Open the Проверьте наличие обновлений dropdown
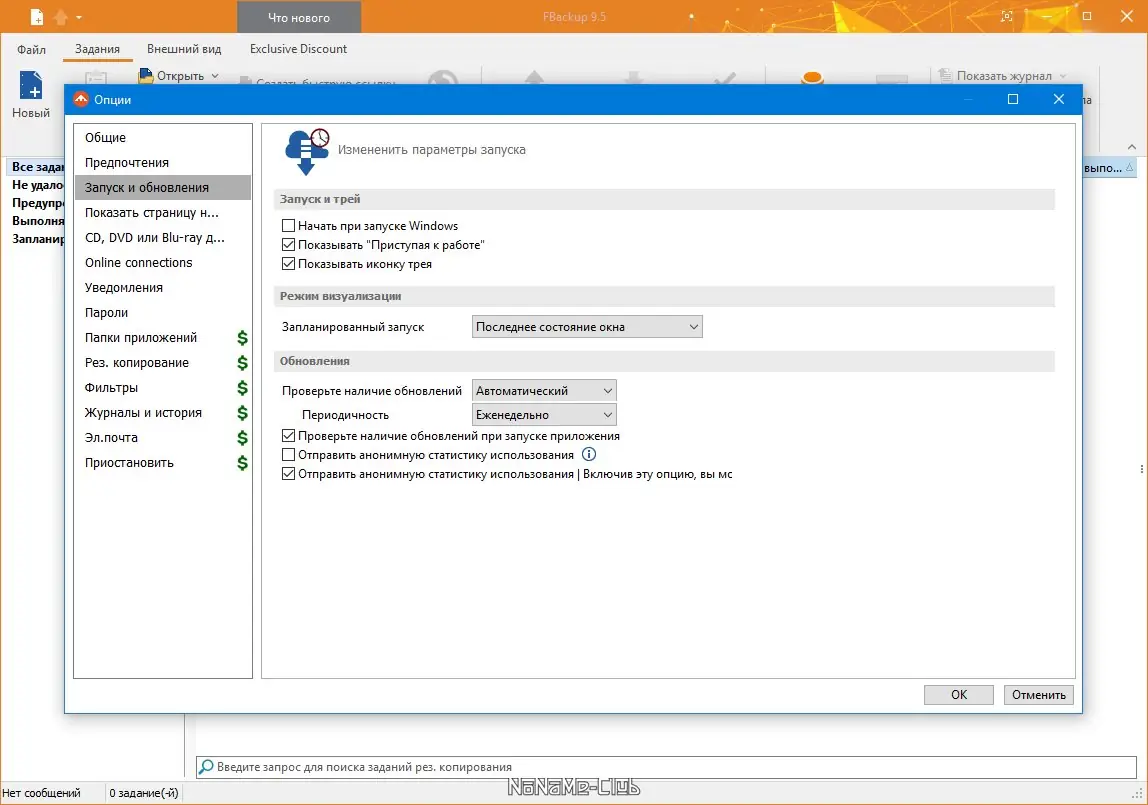The height and width of the screenshot is (805, 1148). pyautogui.click(x=544, y=390)
